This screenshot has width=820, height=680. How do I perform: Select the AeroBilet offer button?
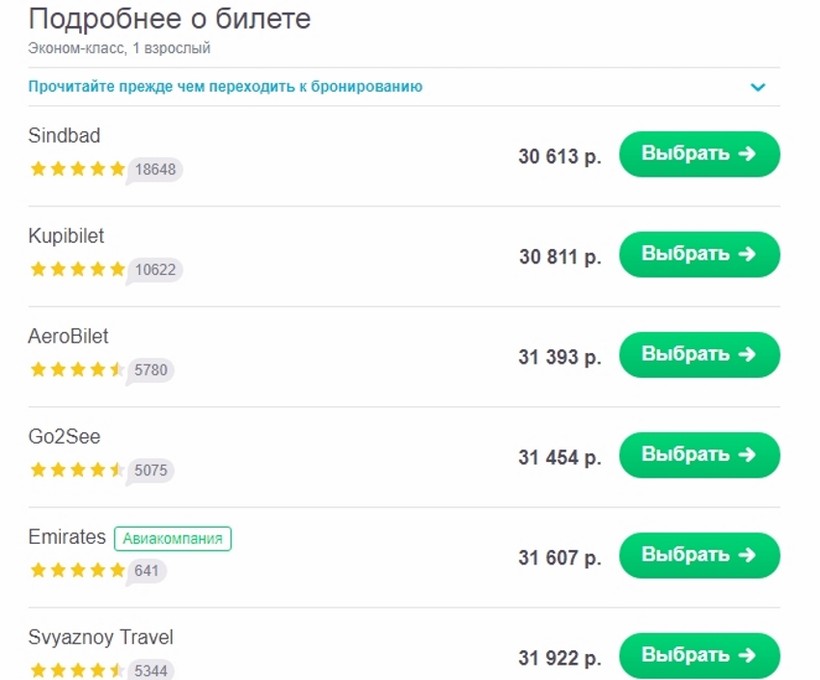699,354
